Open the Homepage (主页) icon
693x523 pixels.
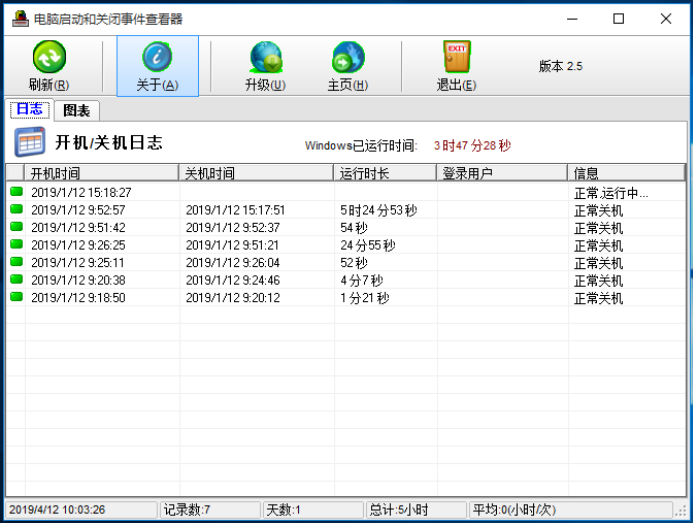tap(347, 58)
